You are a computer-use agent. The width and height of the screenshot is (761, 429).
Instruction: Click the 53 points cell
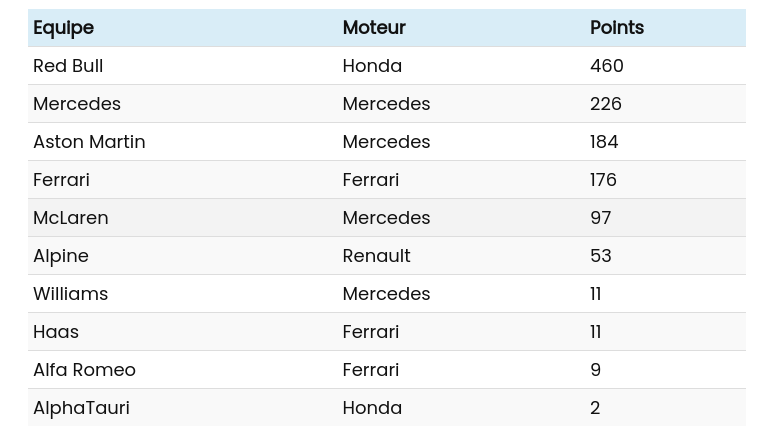(x=600, y=256)
